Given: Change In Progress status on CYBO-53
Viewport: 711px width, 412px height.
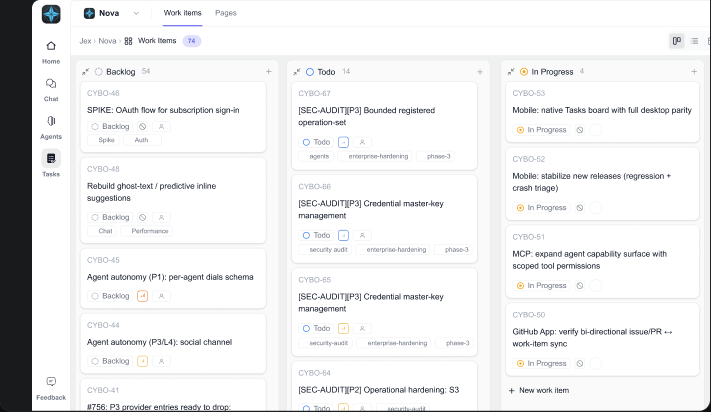Looking at the screenshot, I should pos(541,130).
